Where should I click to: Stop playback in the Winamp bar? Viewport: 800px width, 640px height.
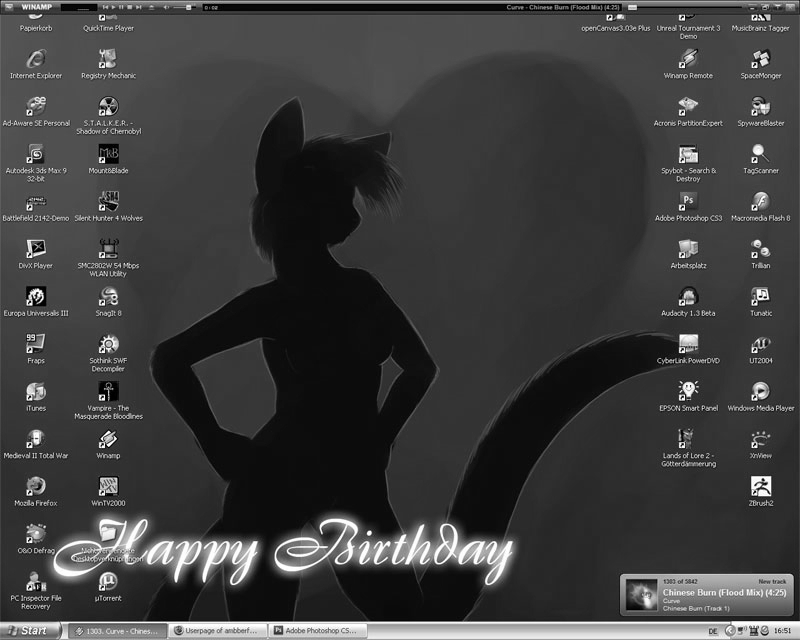(x=130, y=7)
